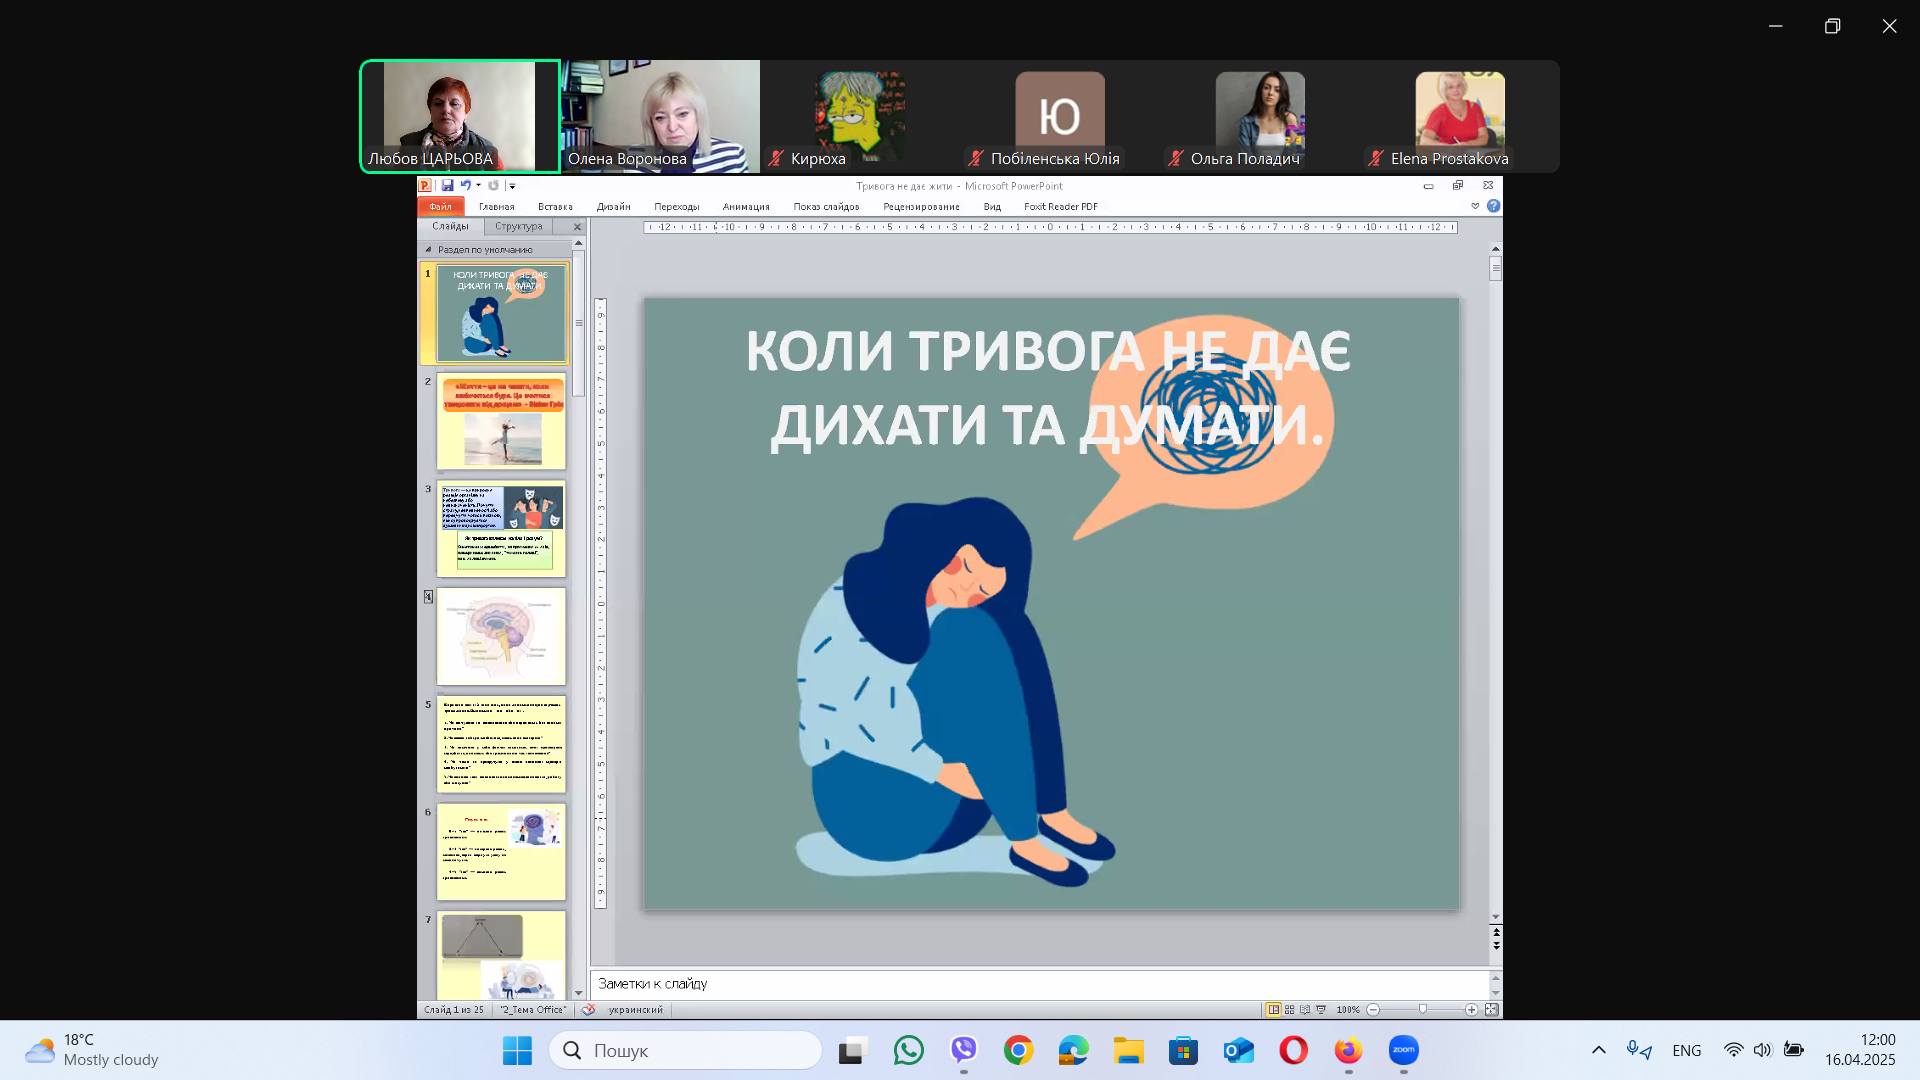The image size is (1920, 1080).
Task: Select slide 4 brain thumbnail
Action: (x=501, y=636)
